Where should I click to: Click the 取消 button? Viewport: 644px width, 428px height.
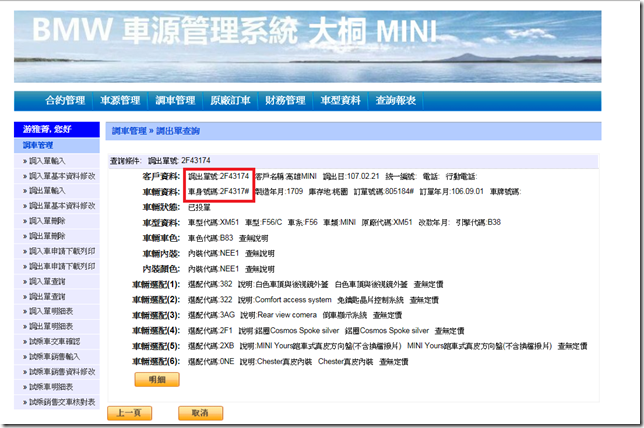(200, 413)
